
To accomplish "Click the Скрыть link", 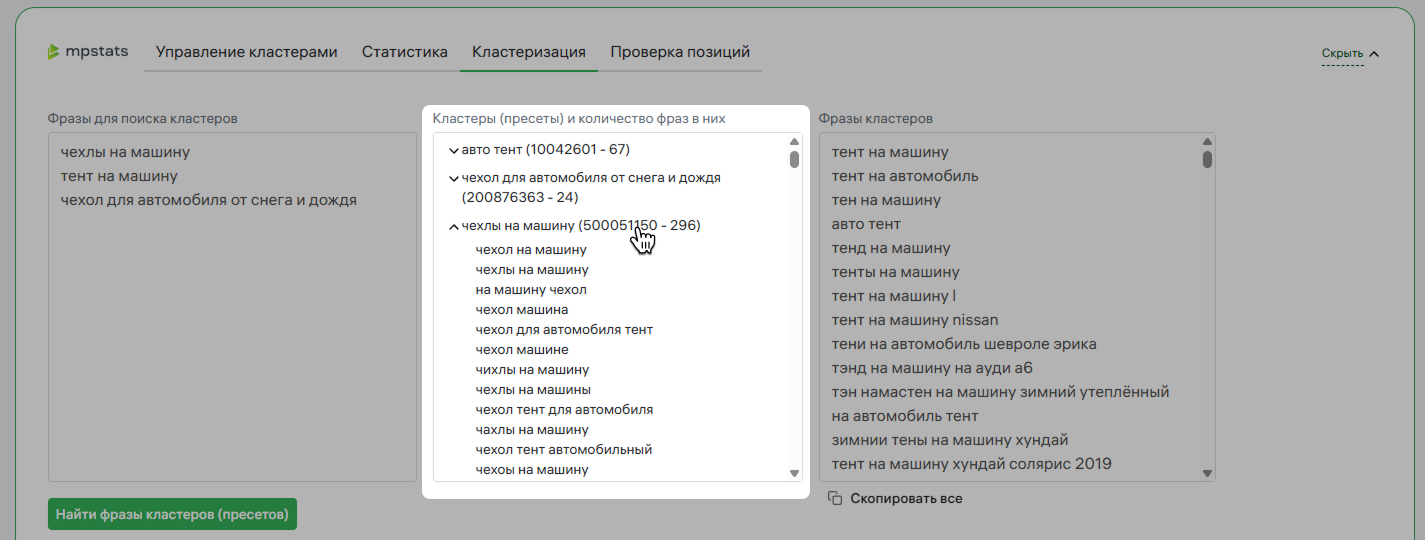I will 1342,54.
